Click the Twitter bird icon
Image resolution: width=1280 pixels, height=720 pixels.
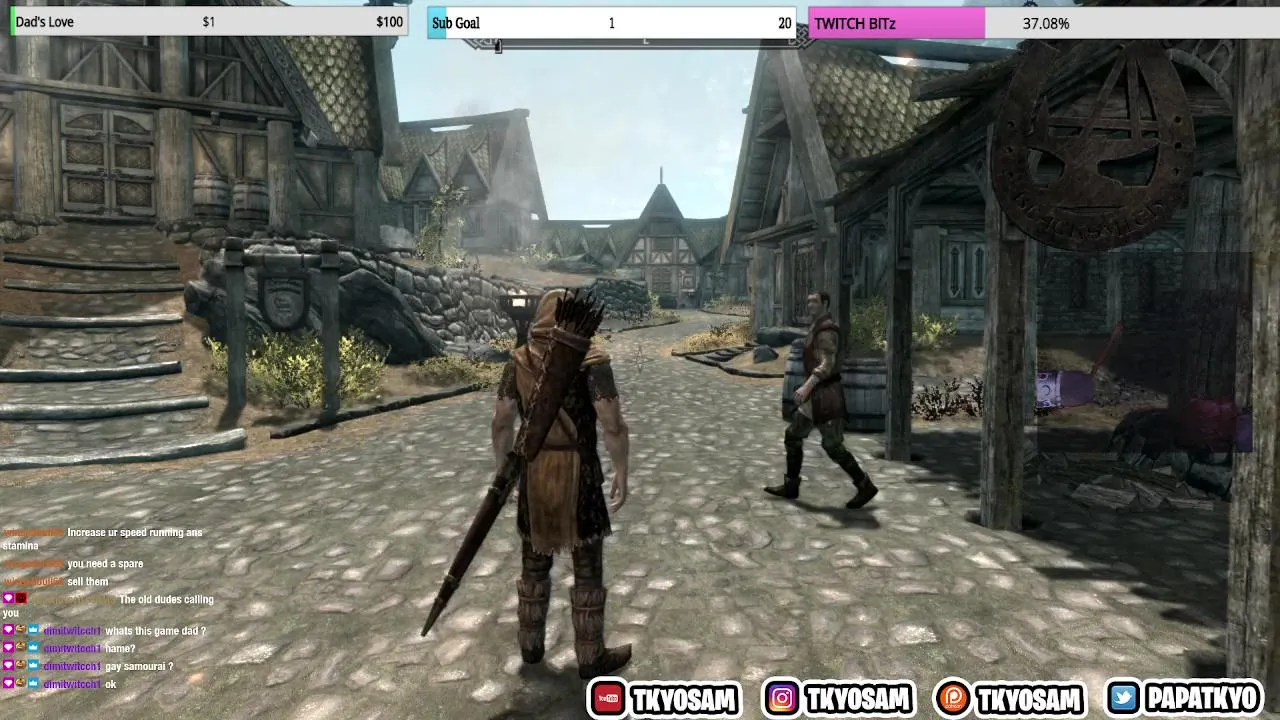click(1125, 698)
